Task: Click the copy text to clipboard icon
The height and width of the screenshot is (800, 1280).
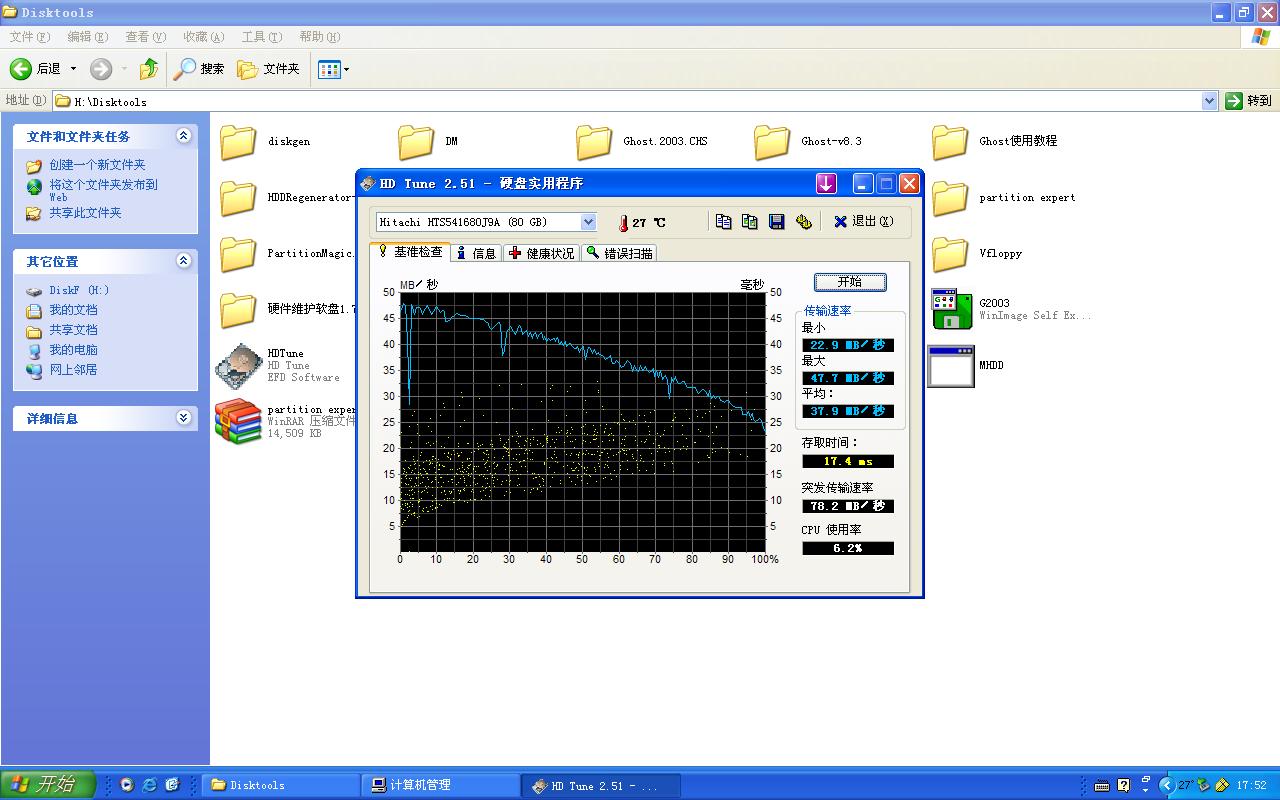Action: pyautogui.click(x=723, y=222)
